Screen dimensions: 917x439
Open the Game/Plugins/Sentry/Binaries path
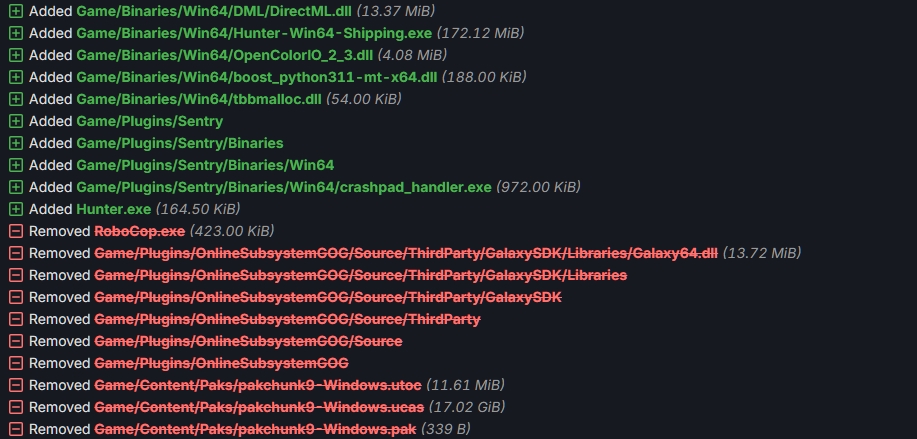pyautogui.click(x=180, y=143)
